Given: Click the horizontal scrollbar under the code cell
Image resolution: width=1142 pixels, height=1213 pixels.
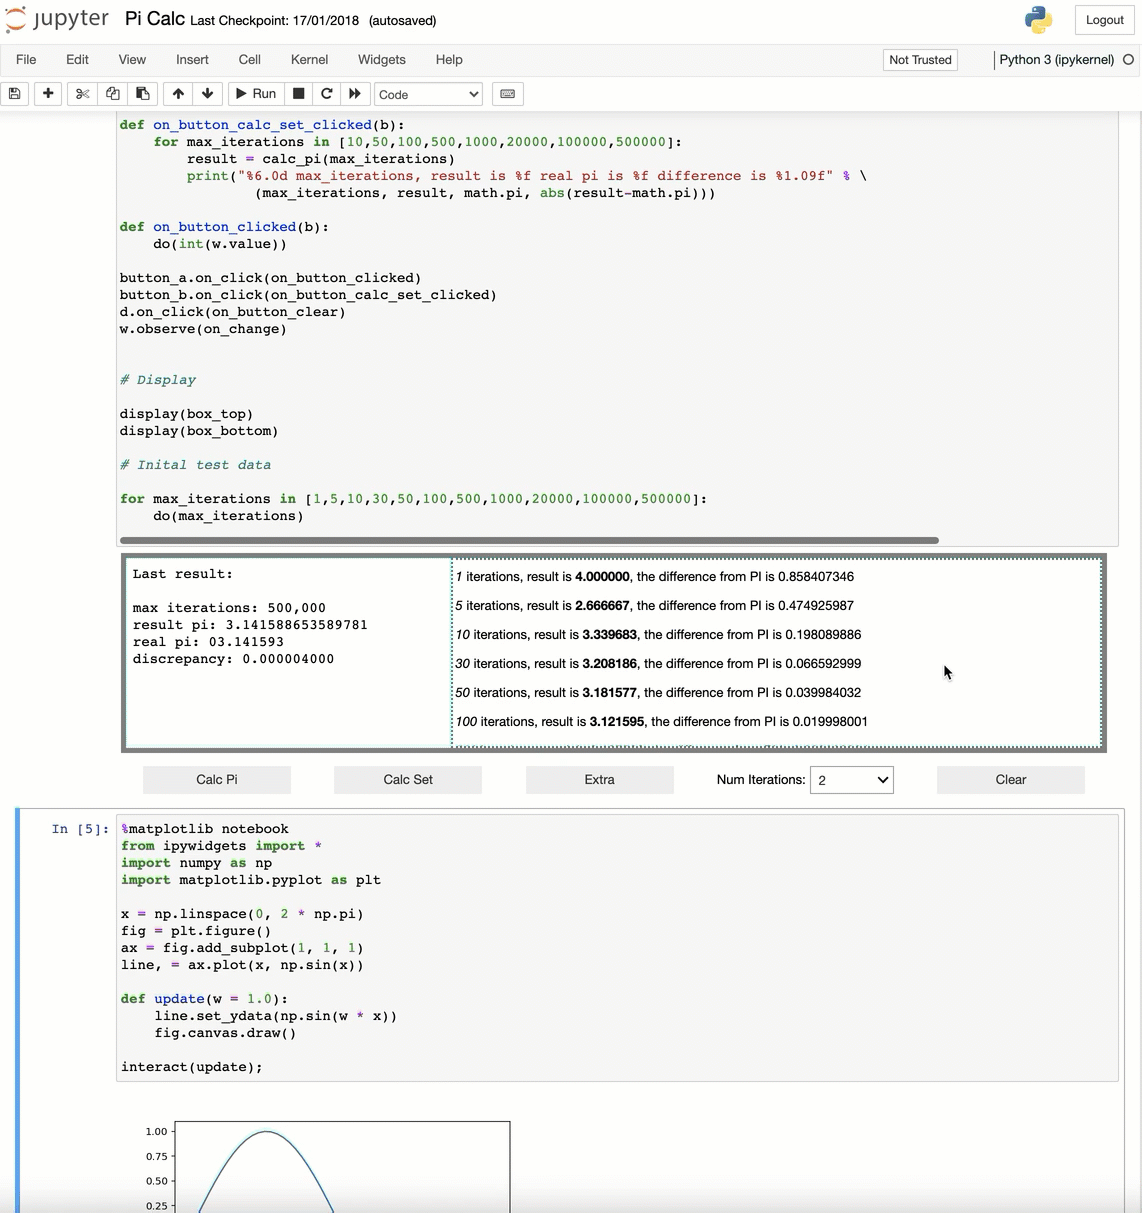Looking at the screenshot, I should tap(530, 540).
